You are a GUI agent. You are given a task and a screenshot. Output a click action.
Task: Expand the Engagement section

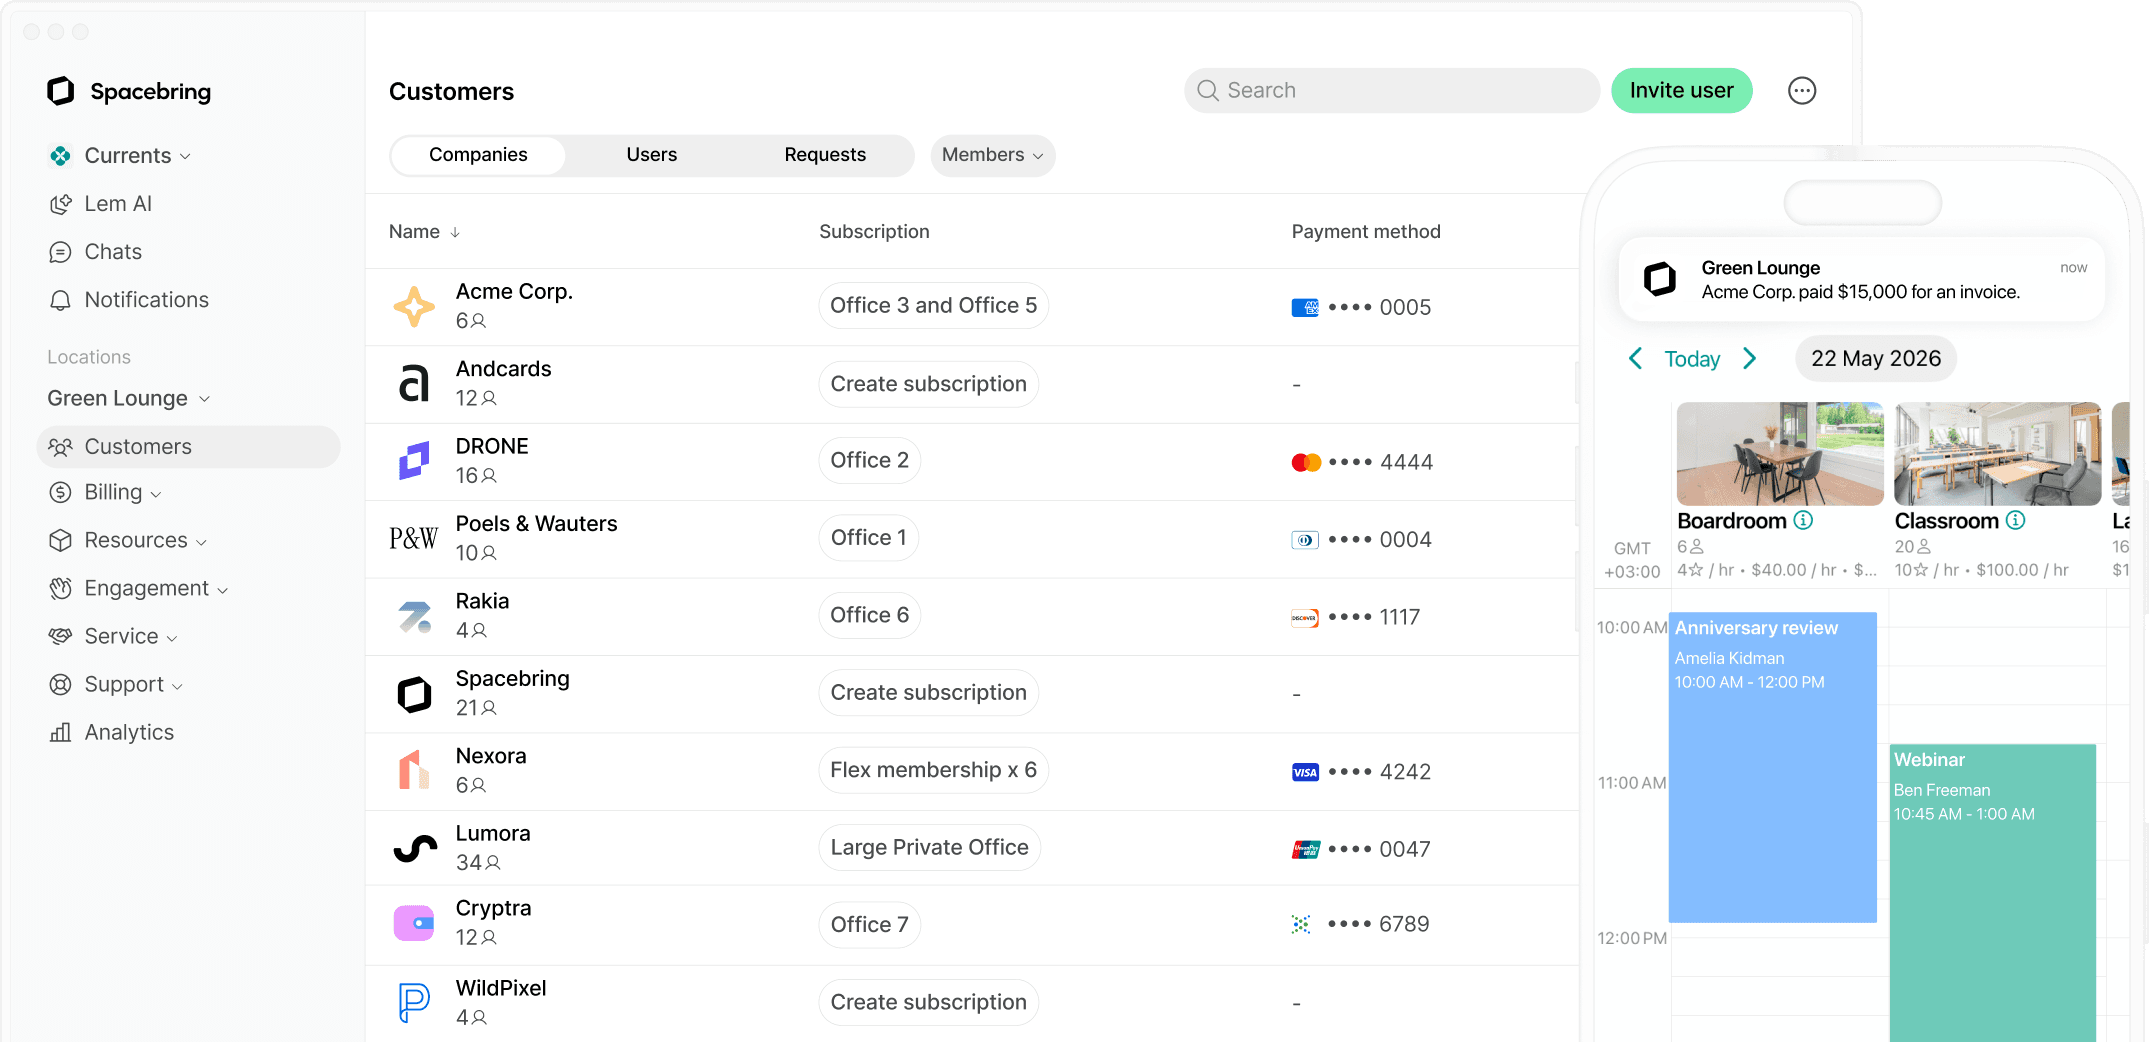[139, 589]
